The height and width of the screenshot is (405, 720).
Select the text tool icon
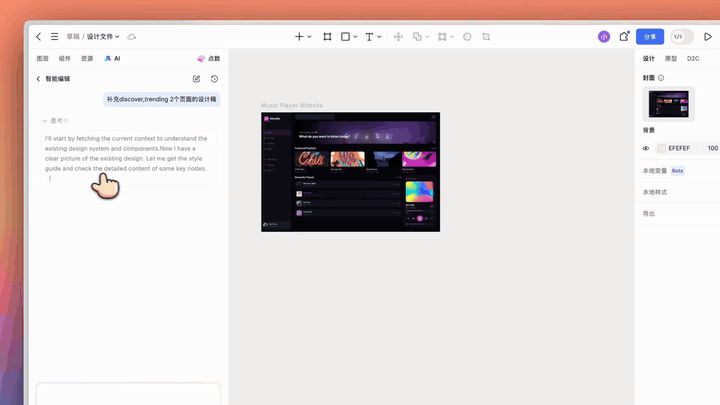(369, 37)
